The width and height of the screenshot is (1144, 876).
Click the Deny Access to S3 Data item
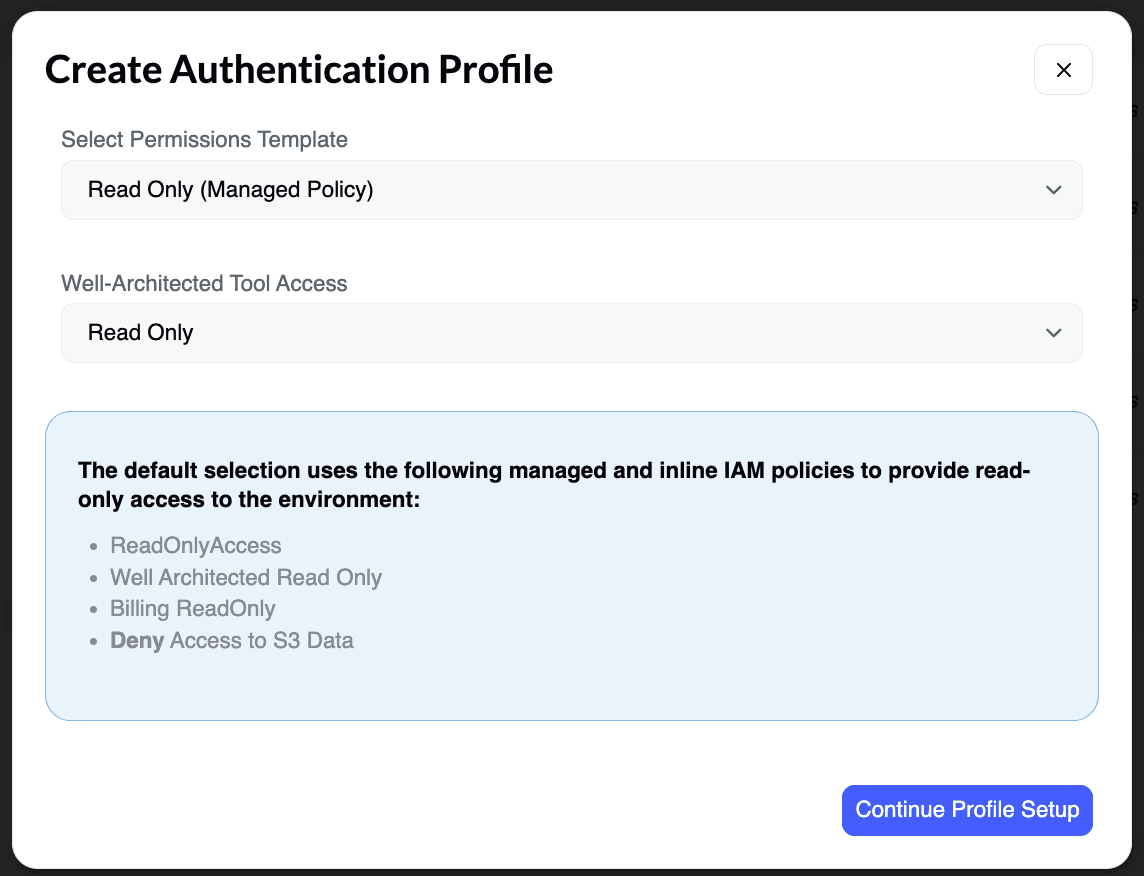(x=232, y=640)
